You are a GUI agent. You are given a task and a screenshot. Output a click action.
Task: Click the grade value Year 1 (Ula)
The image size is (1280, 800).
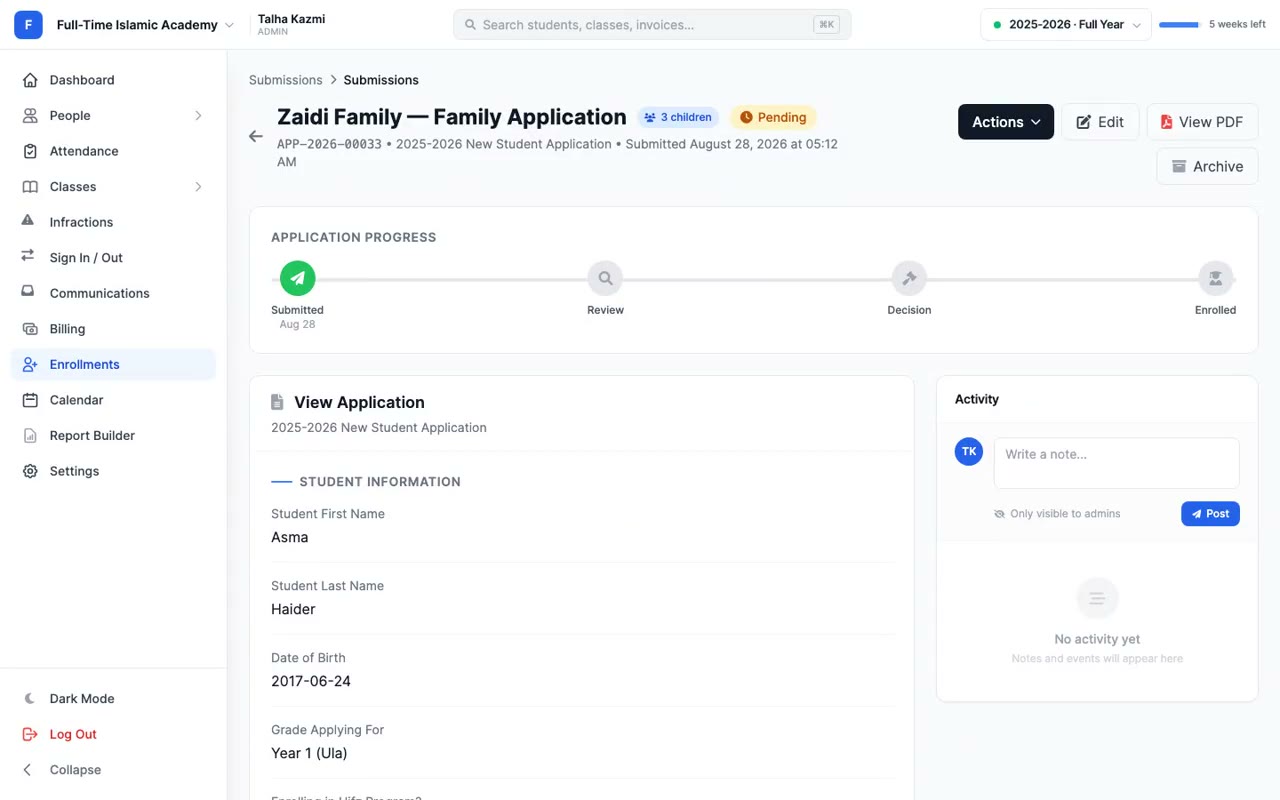point(309,753)
